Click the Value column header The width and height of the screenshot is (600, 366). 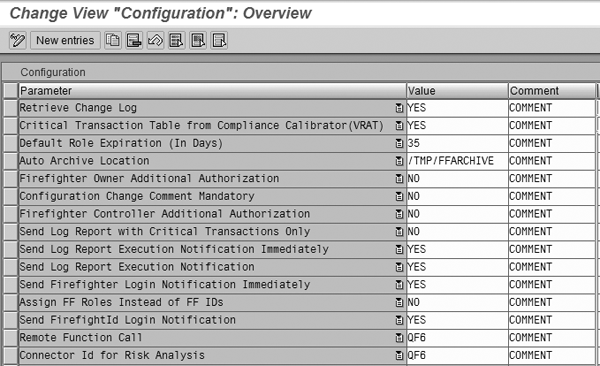pyautogui.click(x=457, y=91)
